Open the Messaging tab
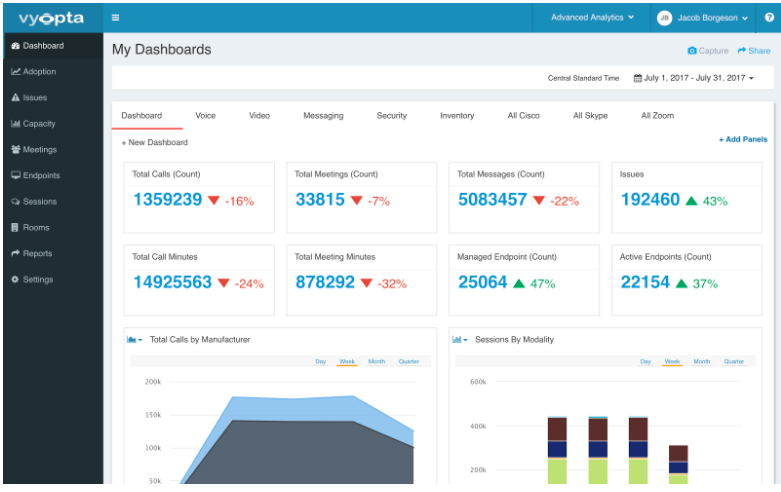Viewport: 781px width, 492px height. click(x=323, y=116)
